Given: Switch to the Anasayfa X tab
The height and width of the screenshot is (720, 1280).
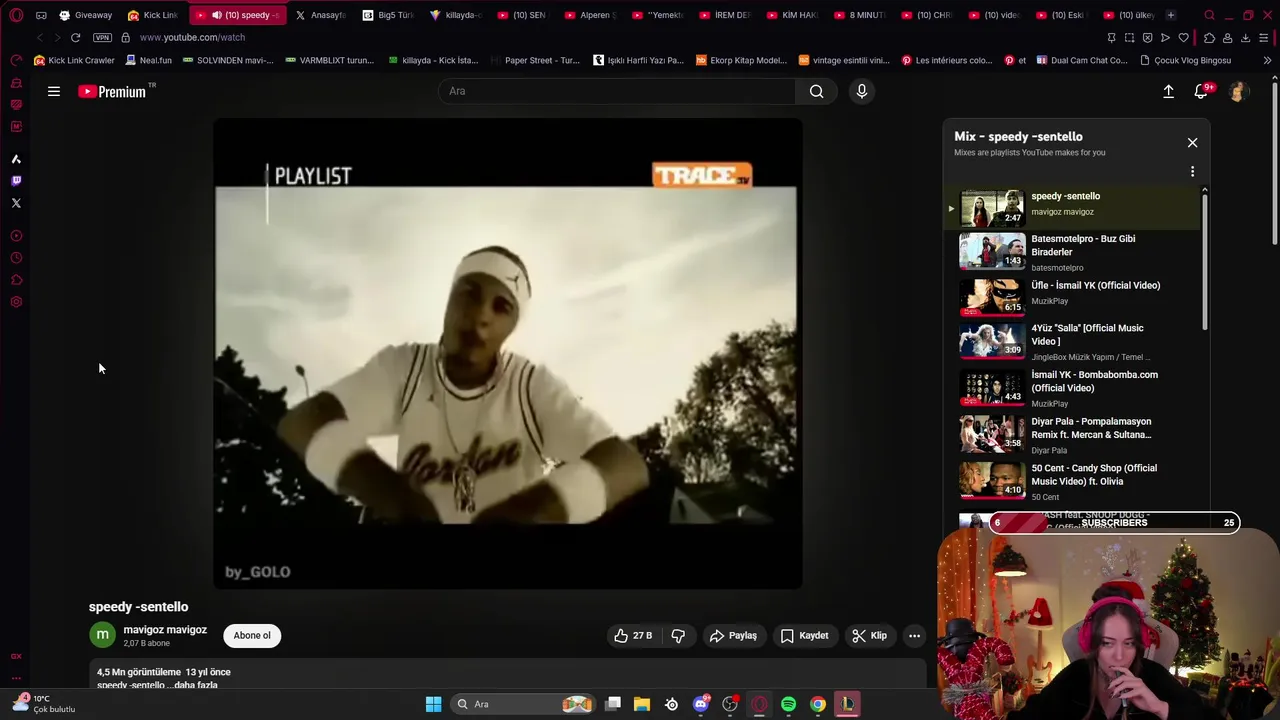Looking at the screenshot, I should tap(320, 15).
